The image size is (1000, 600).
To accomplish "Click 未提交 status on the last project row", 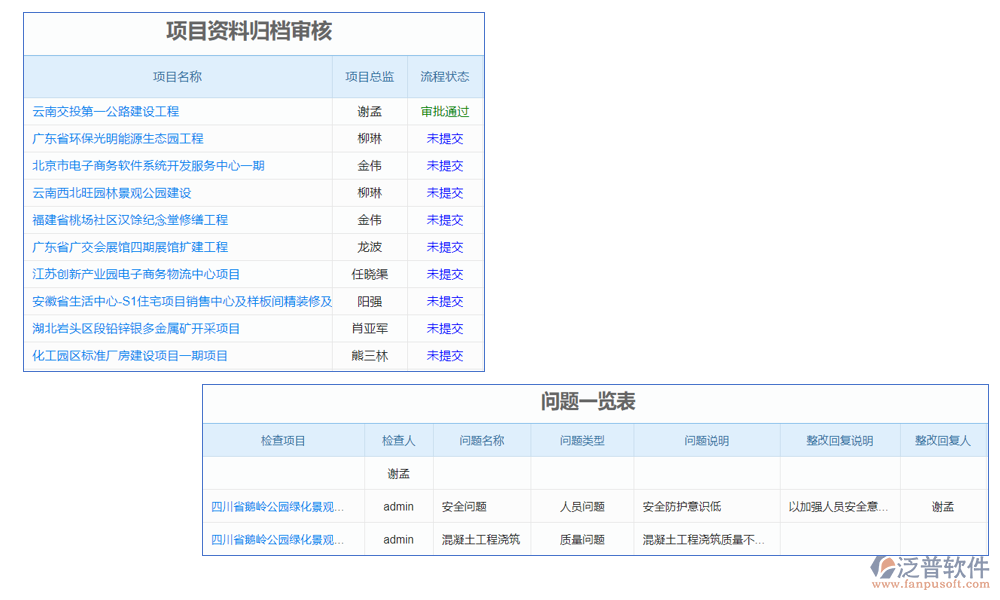I will point(443,355).
